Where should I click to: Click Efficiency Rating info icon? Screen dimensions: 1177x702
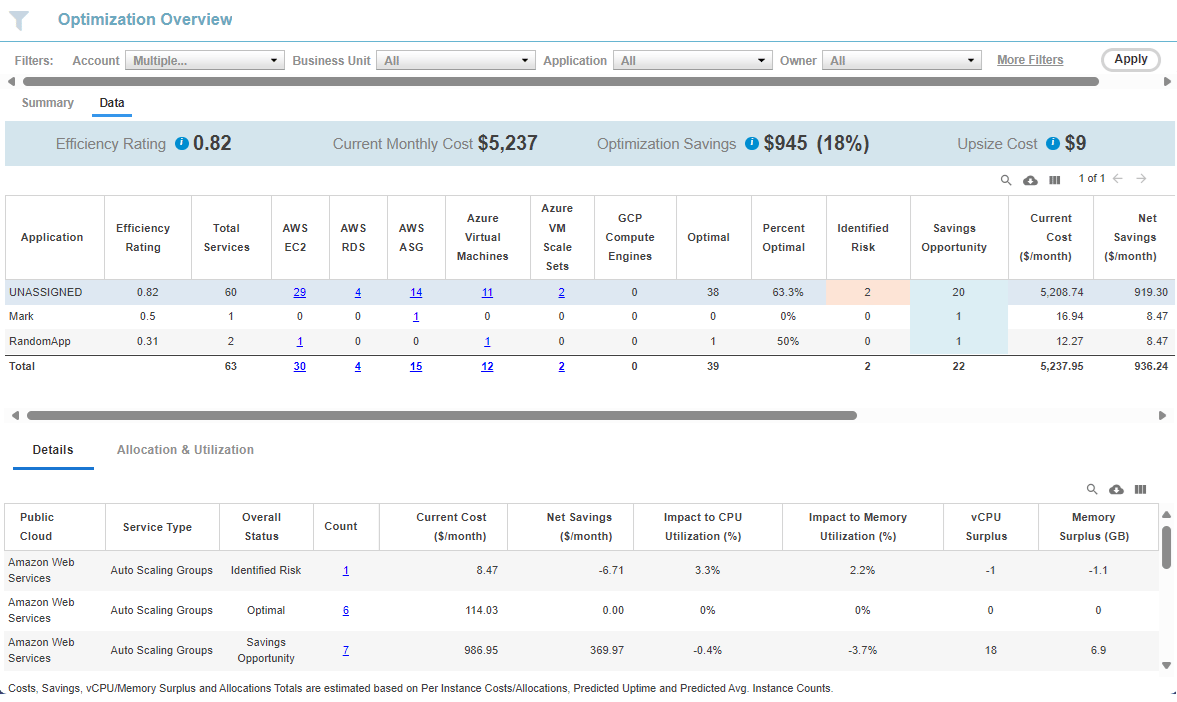(x=182, y=143)
